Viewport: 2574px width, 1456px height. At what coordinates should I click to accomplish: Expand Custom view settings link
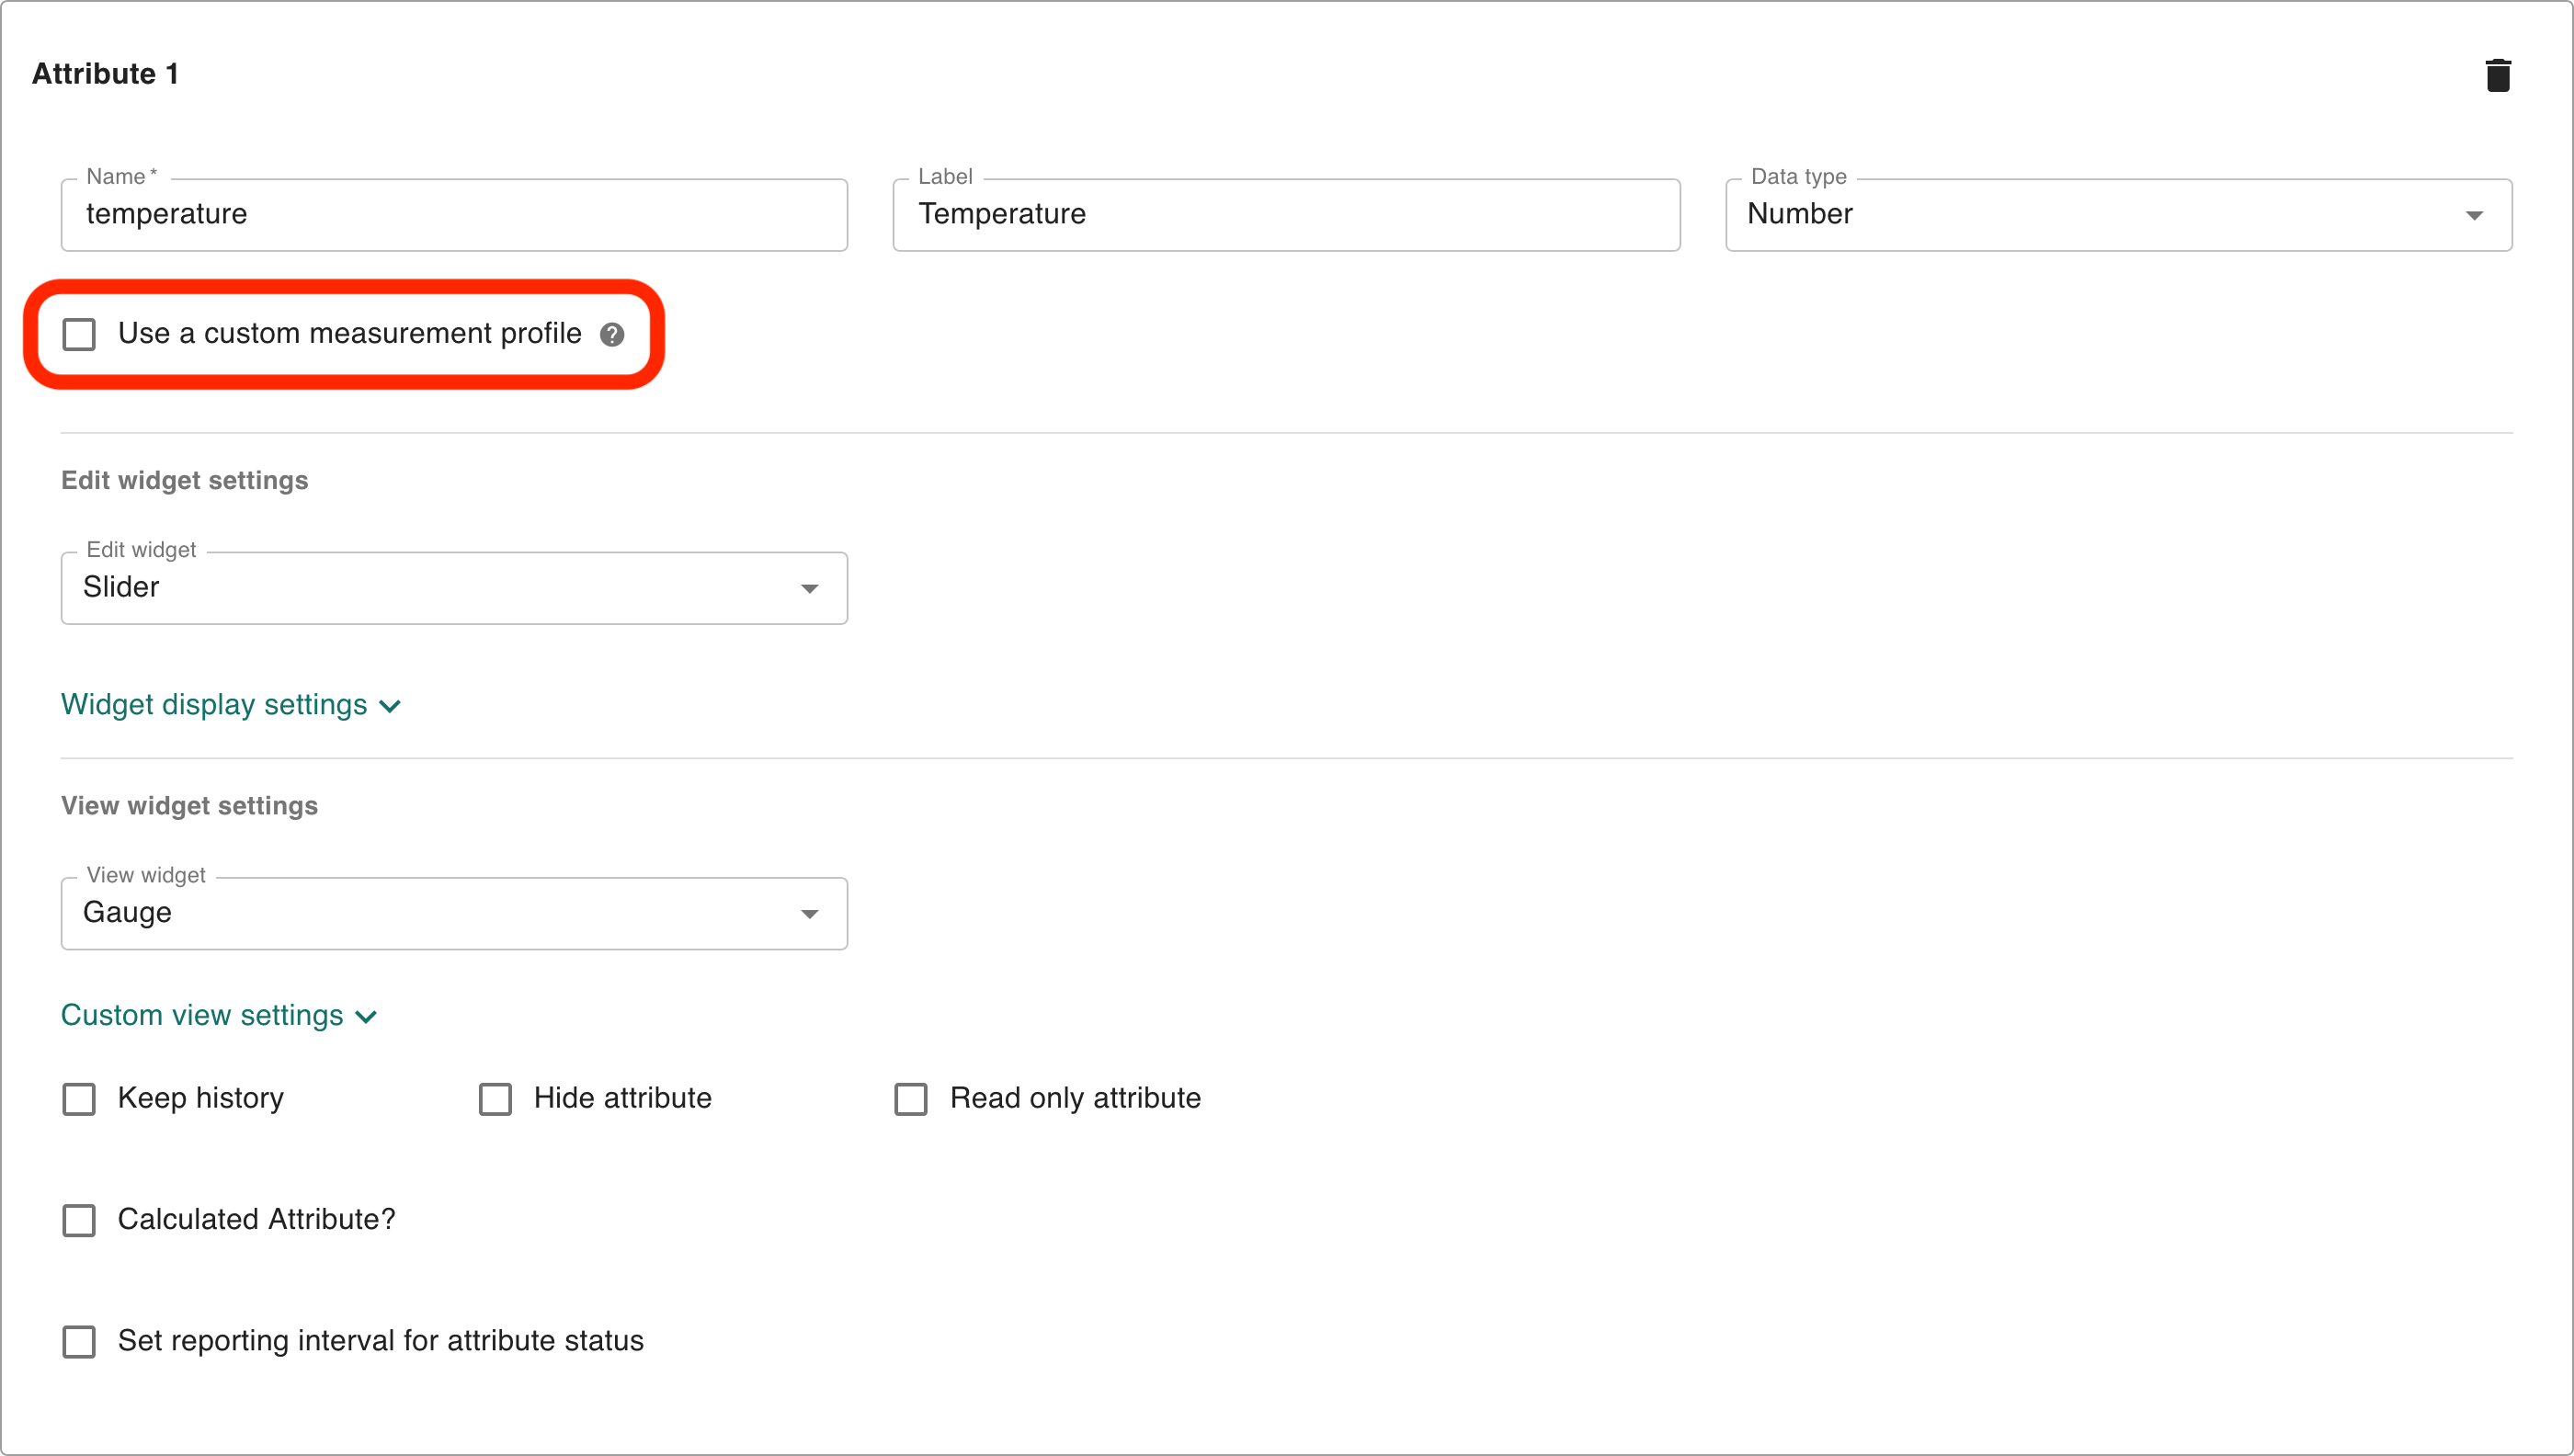click(x=202, y=1015)
